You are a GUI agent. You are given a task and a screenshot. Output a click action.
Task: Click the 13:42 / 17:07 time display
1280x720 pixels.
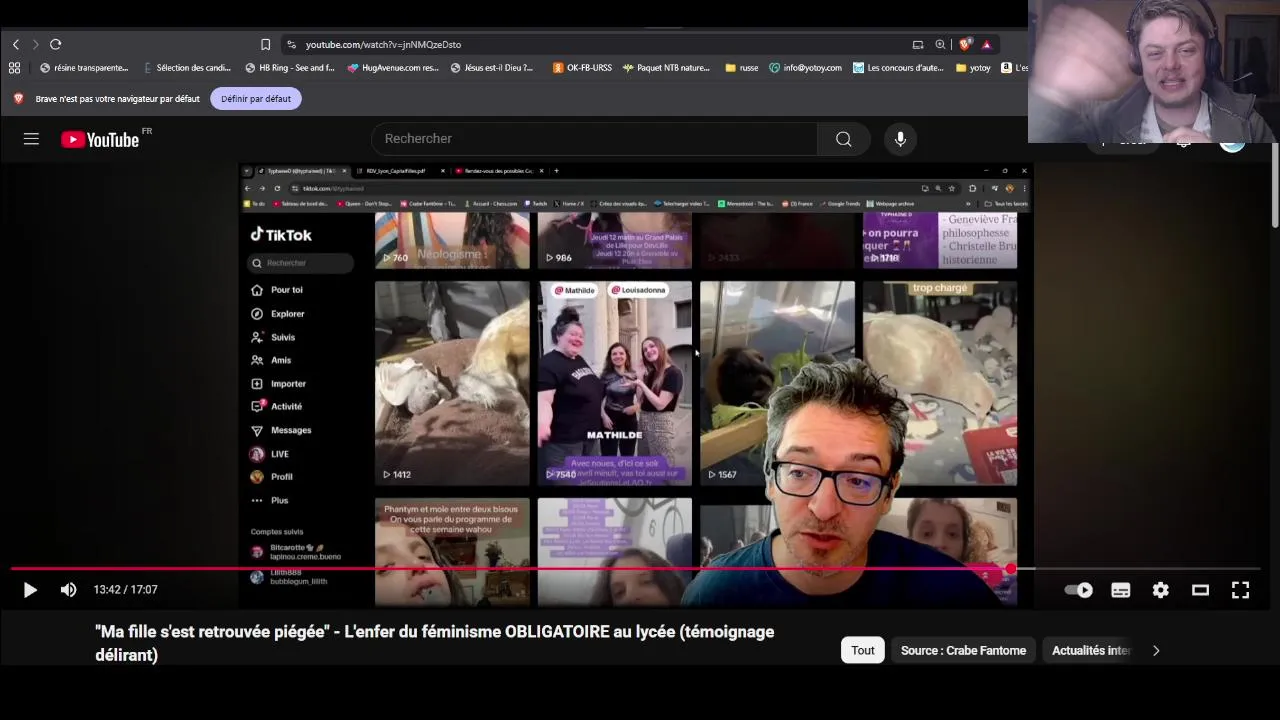point(125,590)
